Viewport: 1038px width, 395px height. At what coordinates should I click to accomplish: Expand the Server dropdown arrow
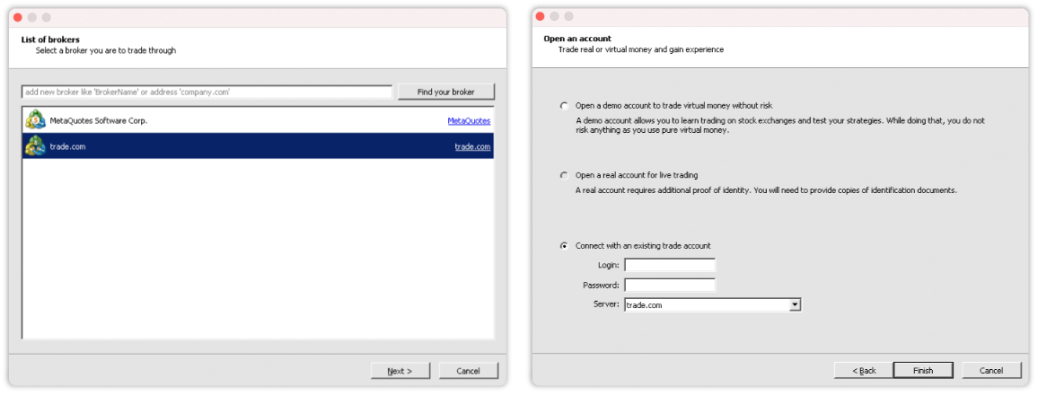click(x=795, y=305)
